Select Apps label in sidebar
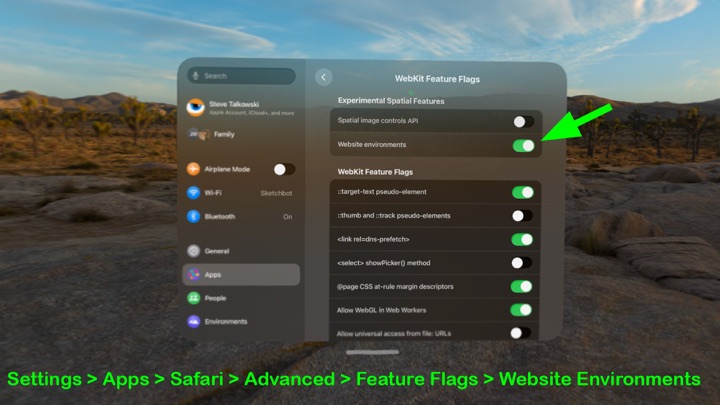The height and width of the screenshot is (405, 720). pyautogui.click(x=213, y=275)
